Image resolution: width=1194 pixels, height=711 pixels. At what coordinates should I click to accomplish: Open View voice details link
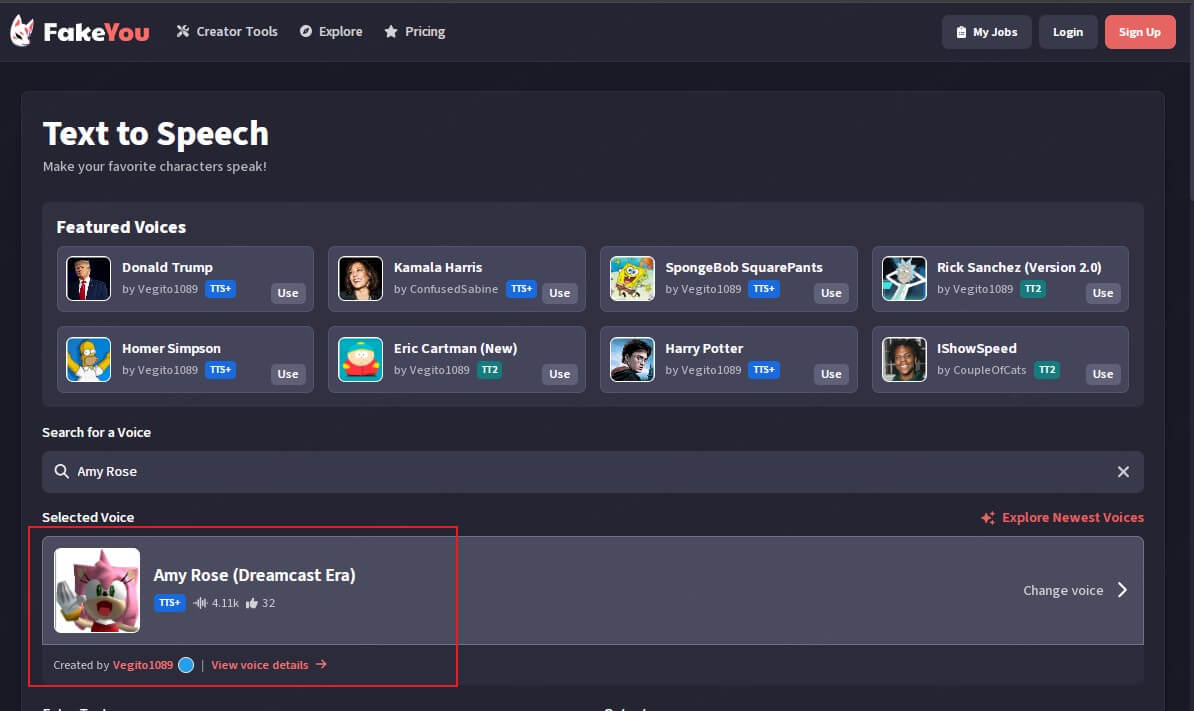pos(260,665)
